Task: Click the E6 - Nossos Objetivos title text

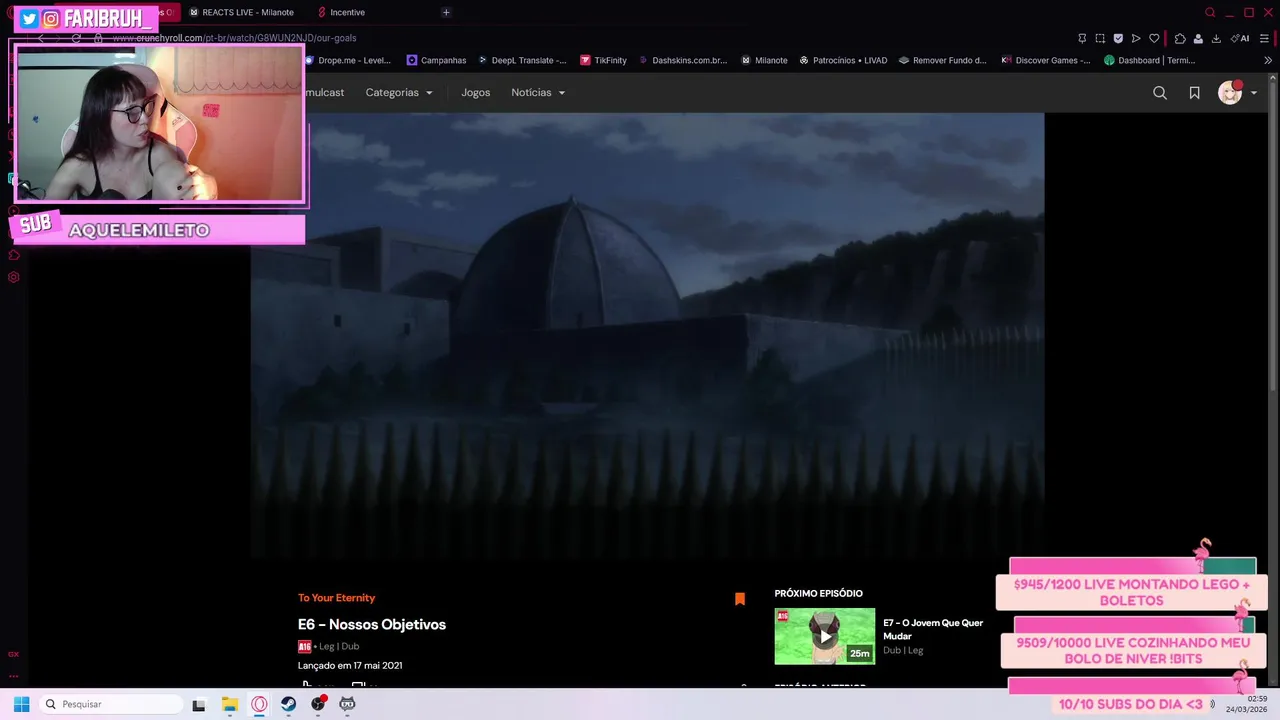Action: tap(372, 624)
